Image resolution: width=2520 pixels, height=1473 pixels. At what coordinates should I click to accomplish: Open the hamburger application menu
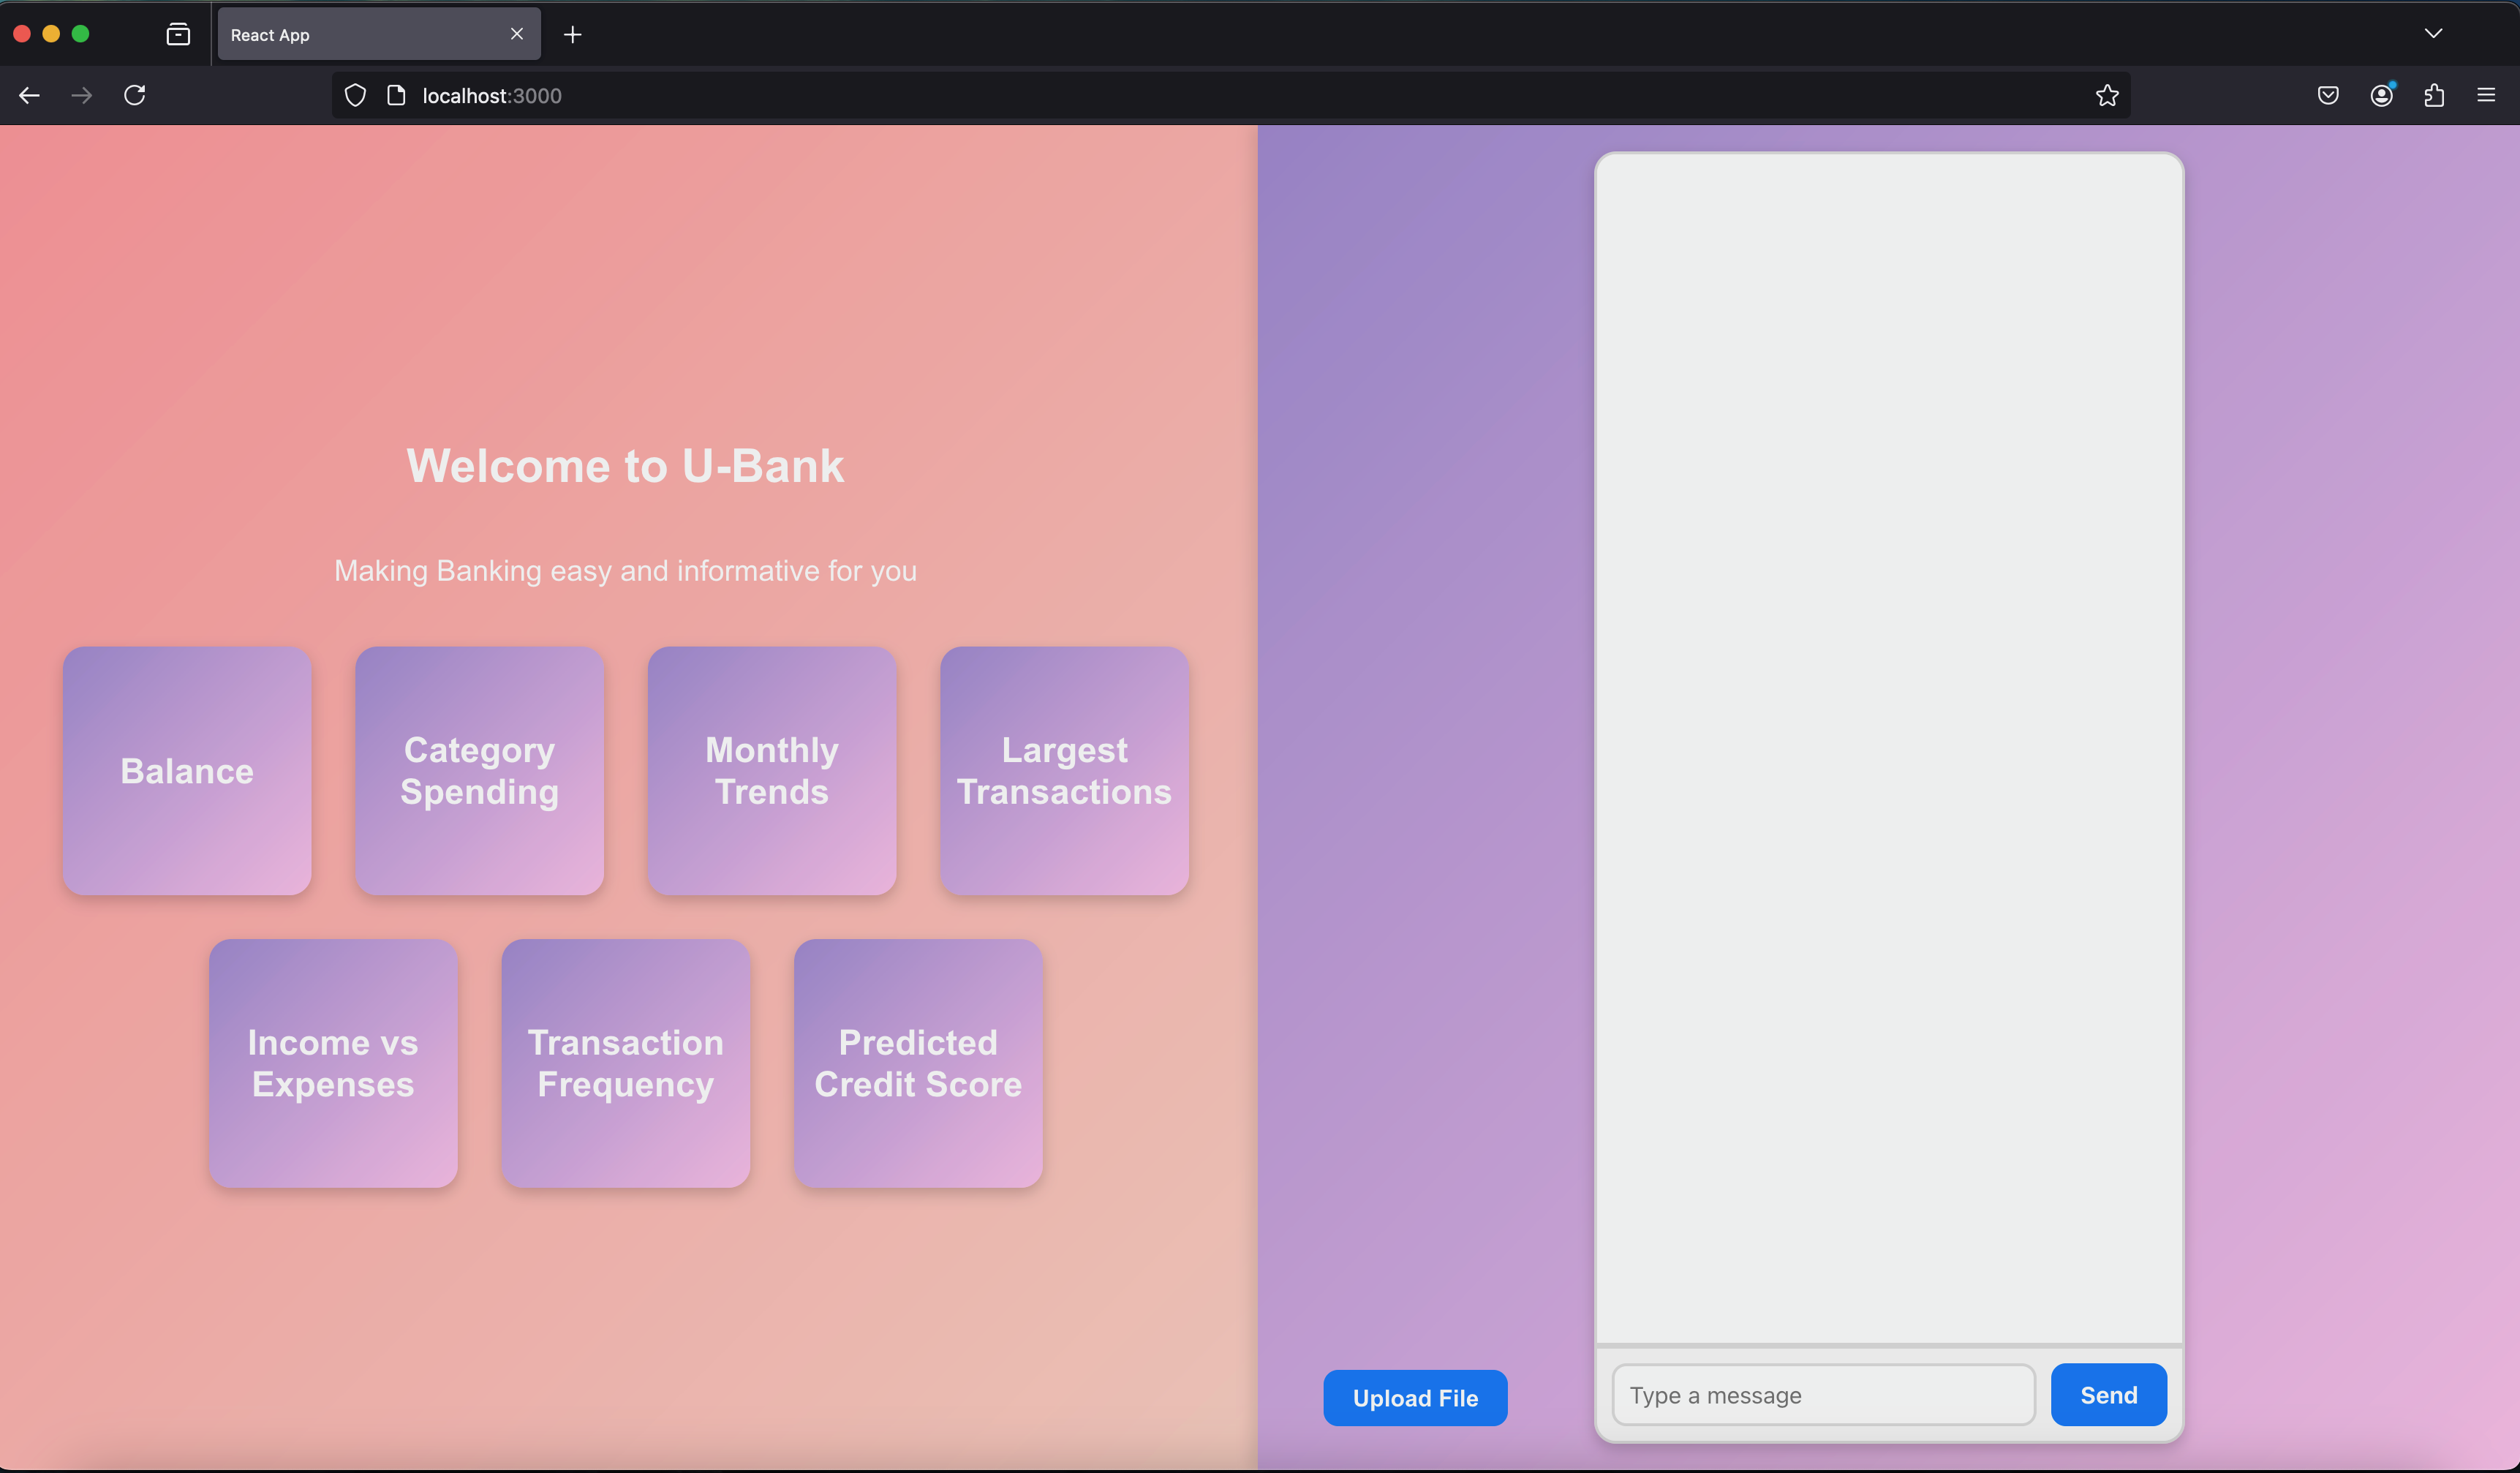tap(2486, 95)
